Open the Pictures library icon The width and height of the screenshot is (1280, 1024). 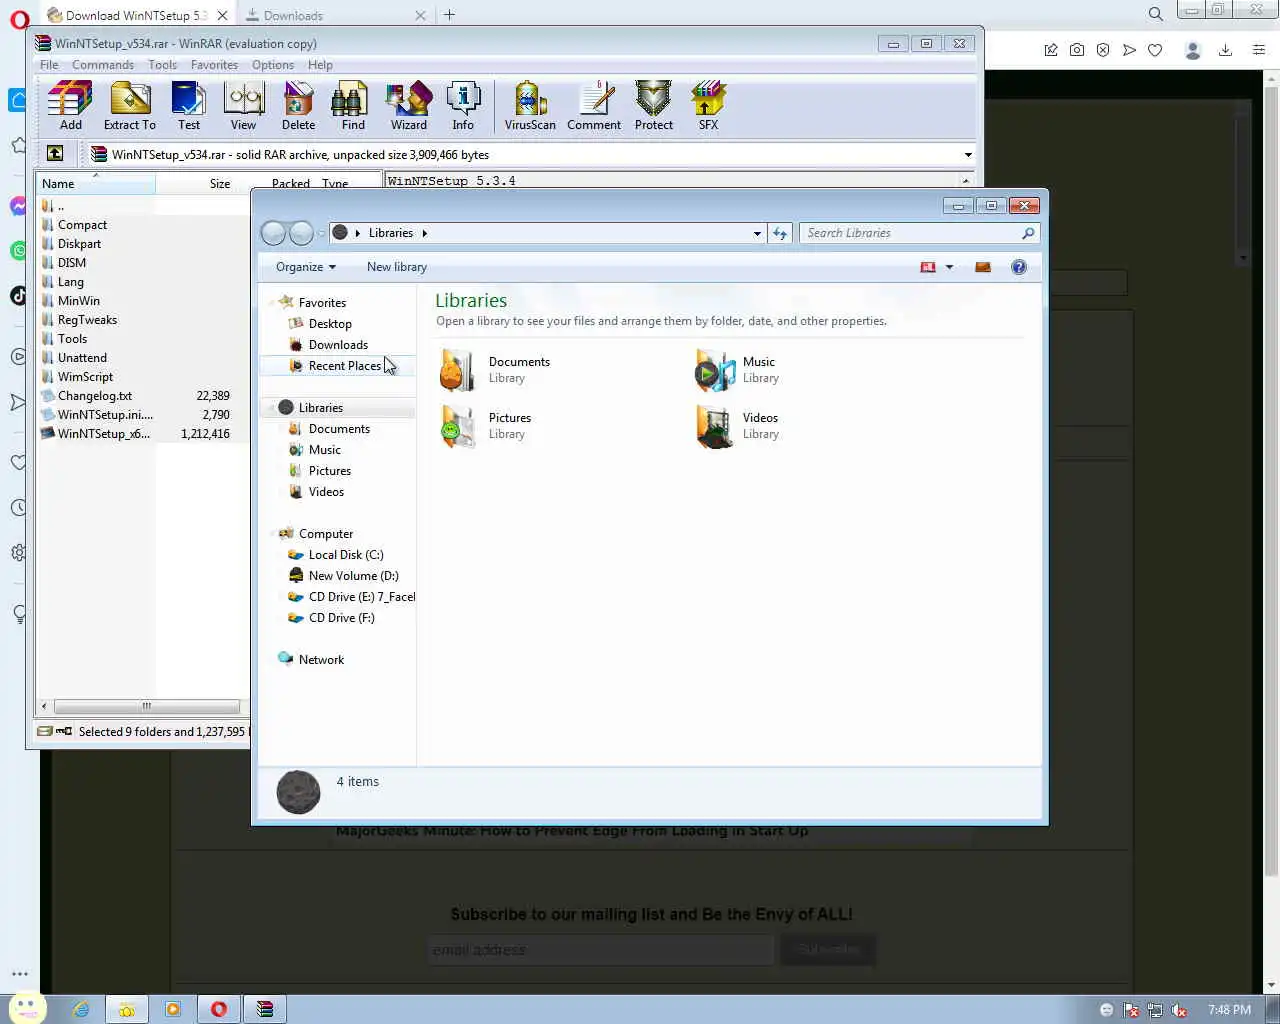pos(457,426)
